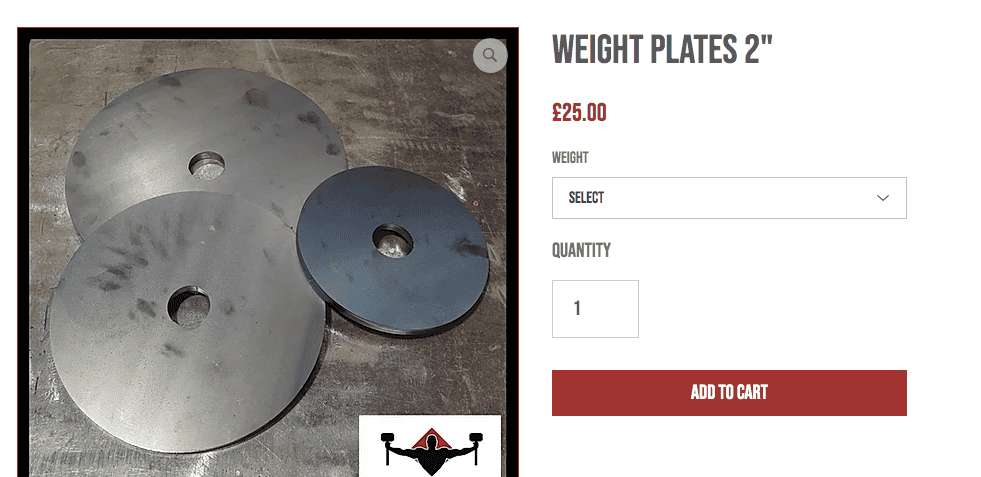Screen dimensions: 981x477
Task: Focus the Quantity input field
Action: coord(595,309)
